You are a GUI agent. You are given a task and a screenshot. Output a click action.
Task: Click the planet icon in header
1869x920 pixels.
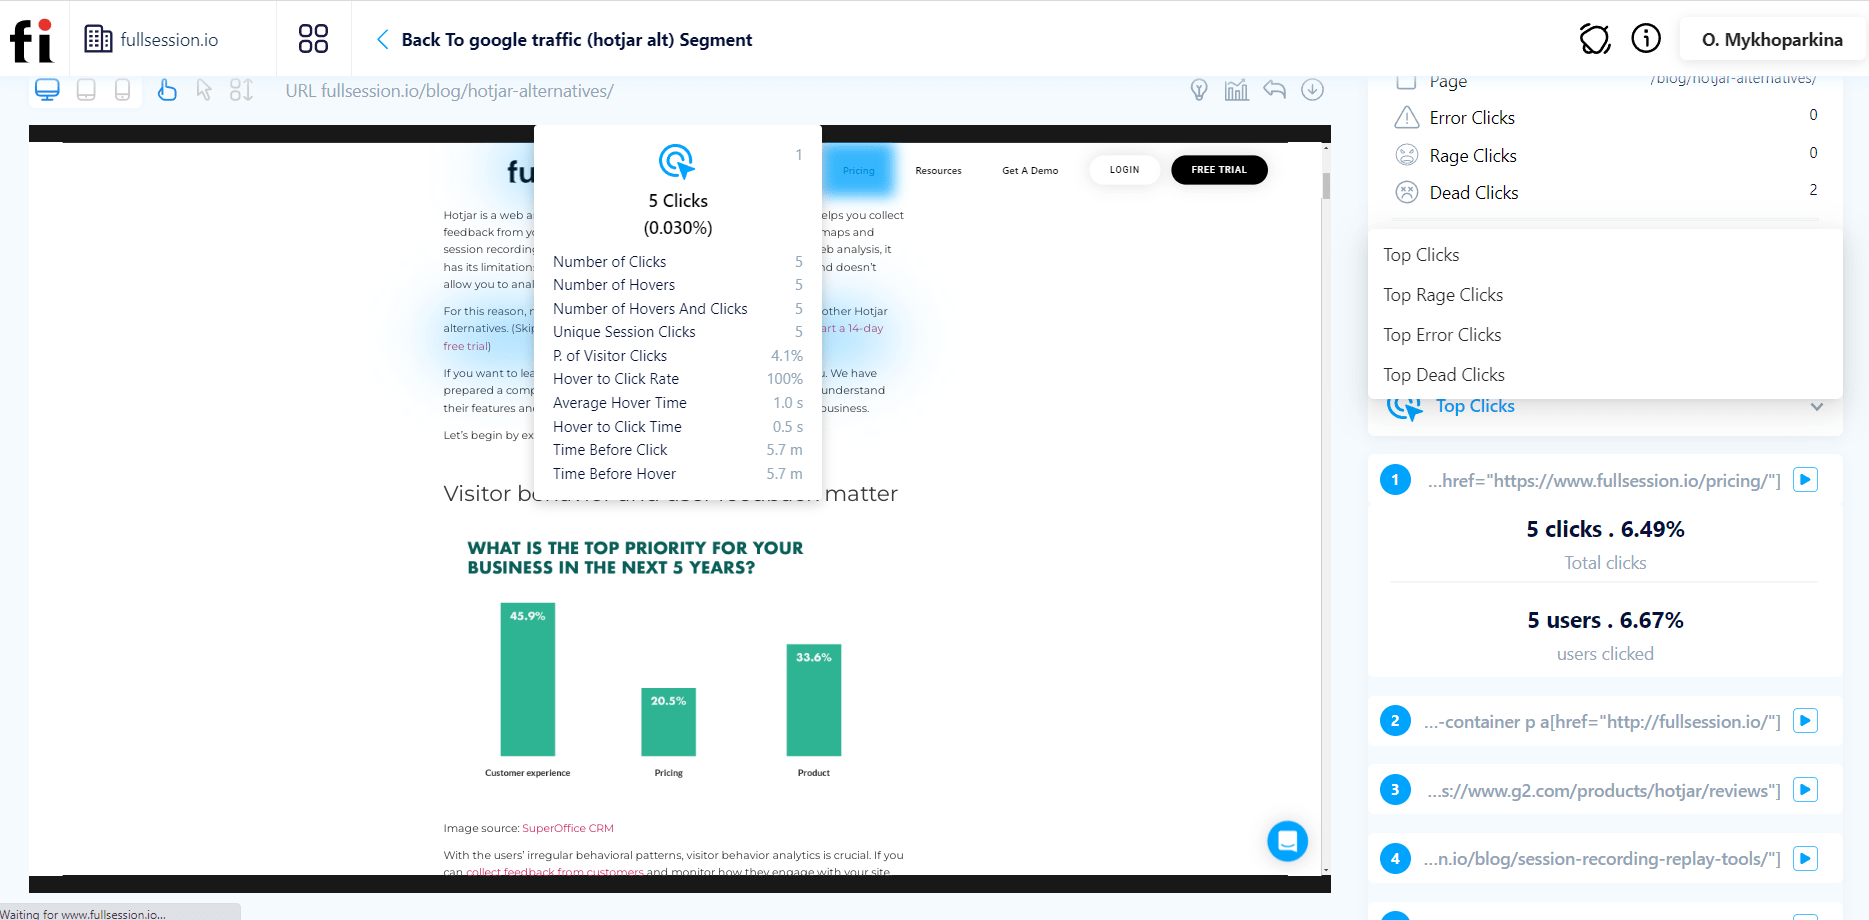pyautogui.click(x=1595, y=39)
